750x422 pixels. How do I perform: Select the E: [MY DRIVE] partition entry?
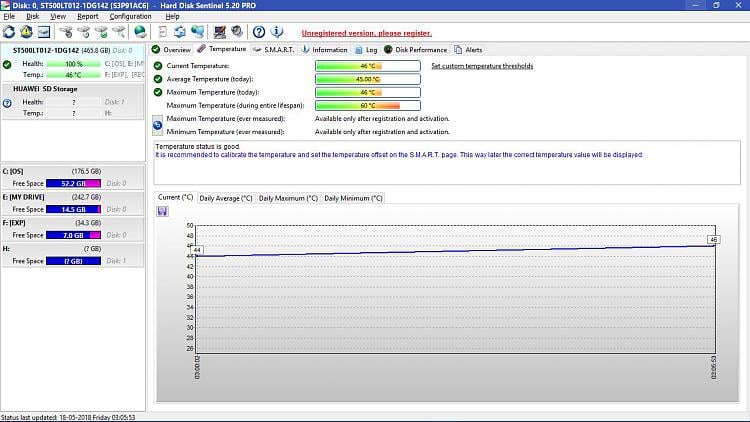pos(72,196)
